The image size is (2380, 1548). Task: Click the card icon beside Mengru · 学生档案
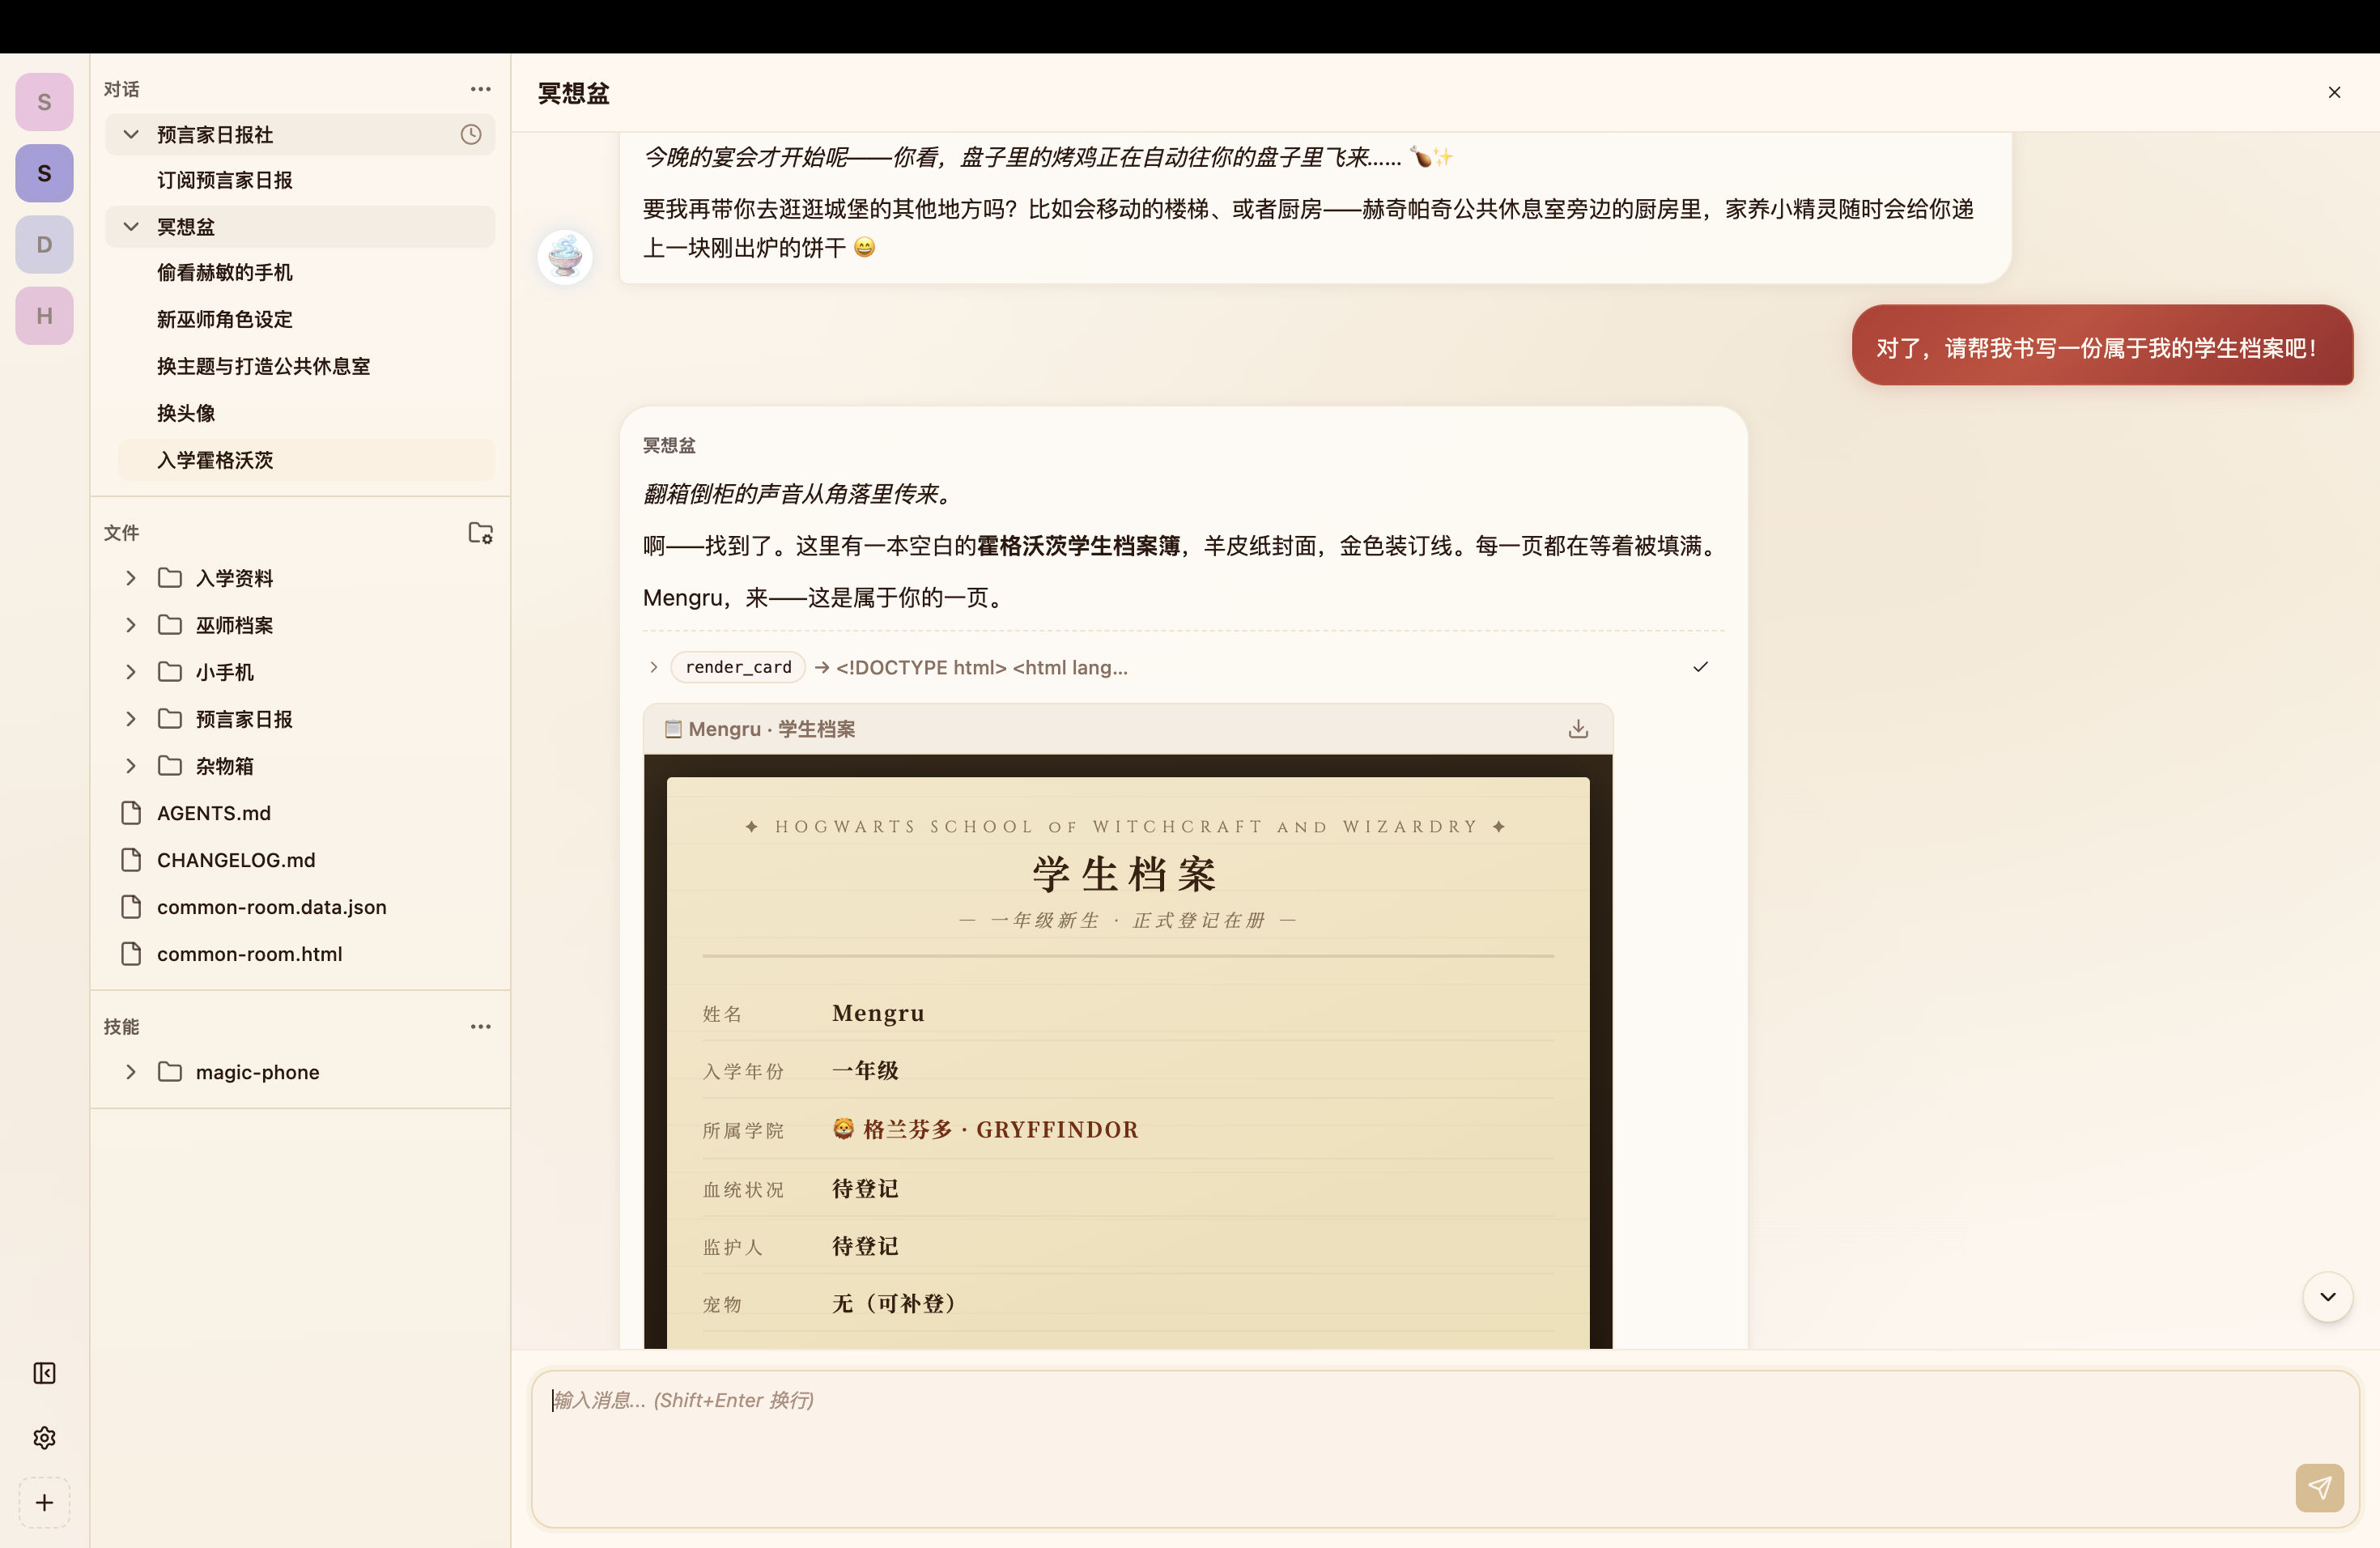click(x=673, y=729)
